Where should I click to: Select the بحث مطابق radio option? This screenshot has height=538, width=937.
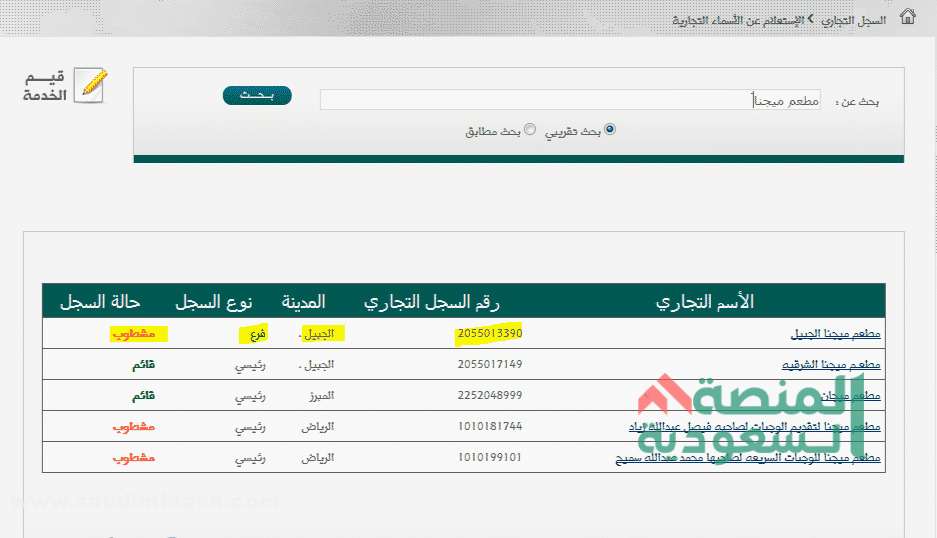coord(530,129)
